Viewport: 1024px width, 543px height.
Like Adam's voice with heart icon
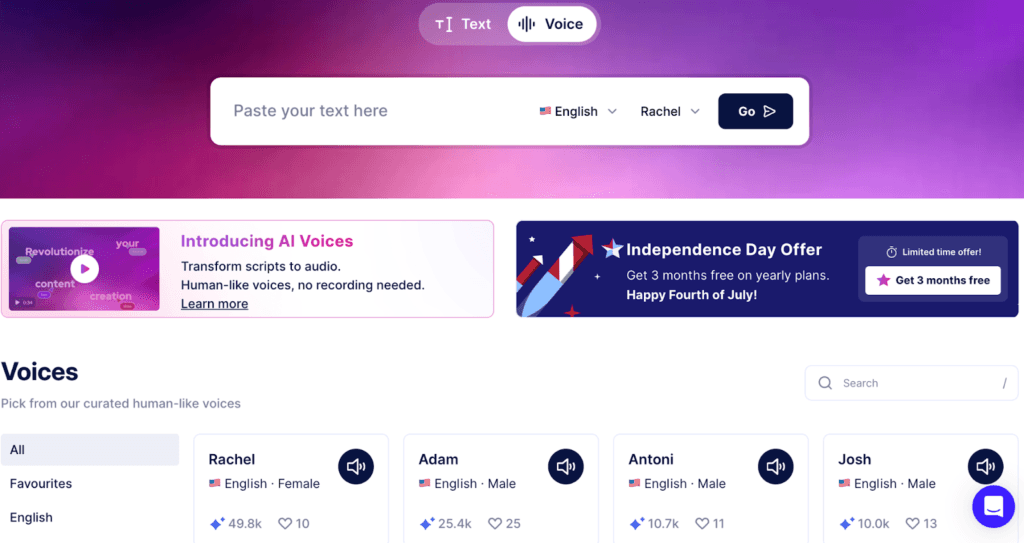click(x=495, y=523)
